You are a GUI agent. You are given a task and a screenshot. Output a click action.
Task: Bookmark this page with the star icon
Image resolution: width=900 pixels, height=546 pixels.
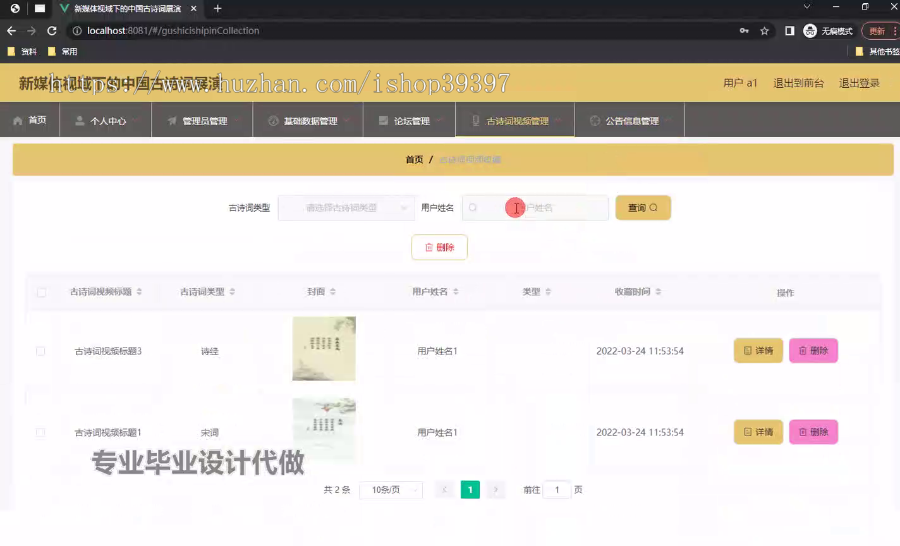(765, 31)
